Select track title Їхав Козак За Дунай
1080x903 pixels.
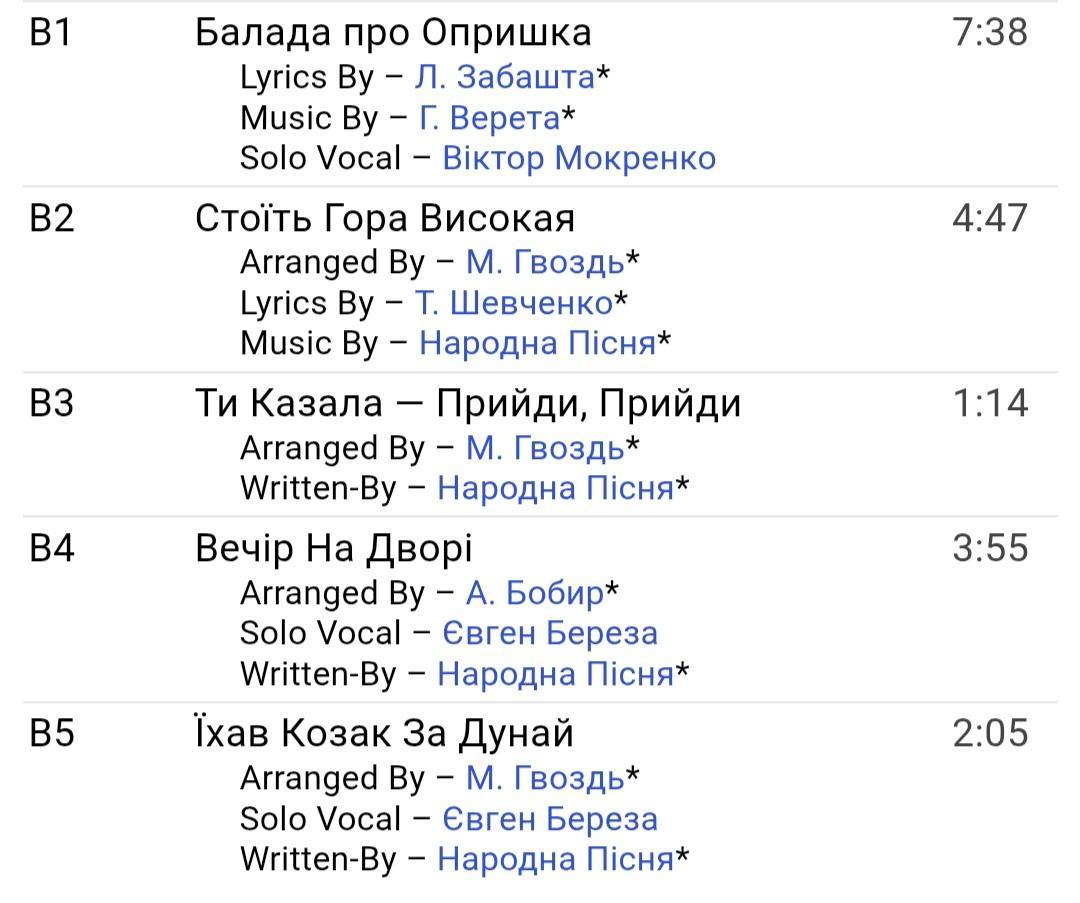[x=384, y=733]
